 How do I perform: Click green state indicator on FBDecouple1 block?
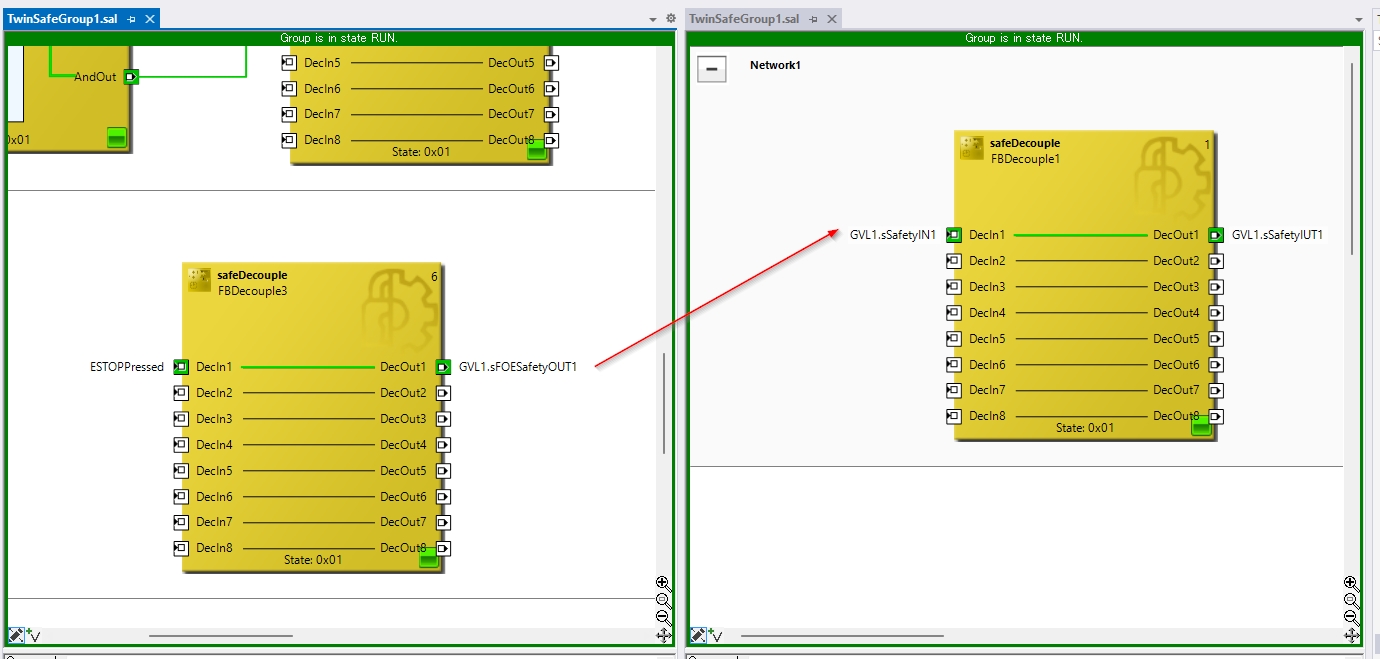tap(1201, 427)
